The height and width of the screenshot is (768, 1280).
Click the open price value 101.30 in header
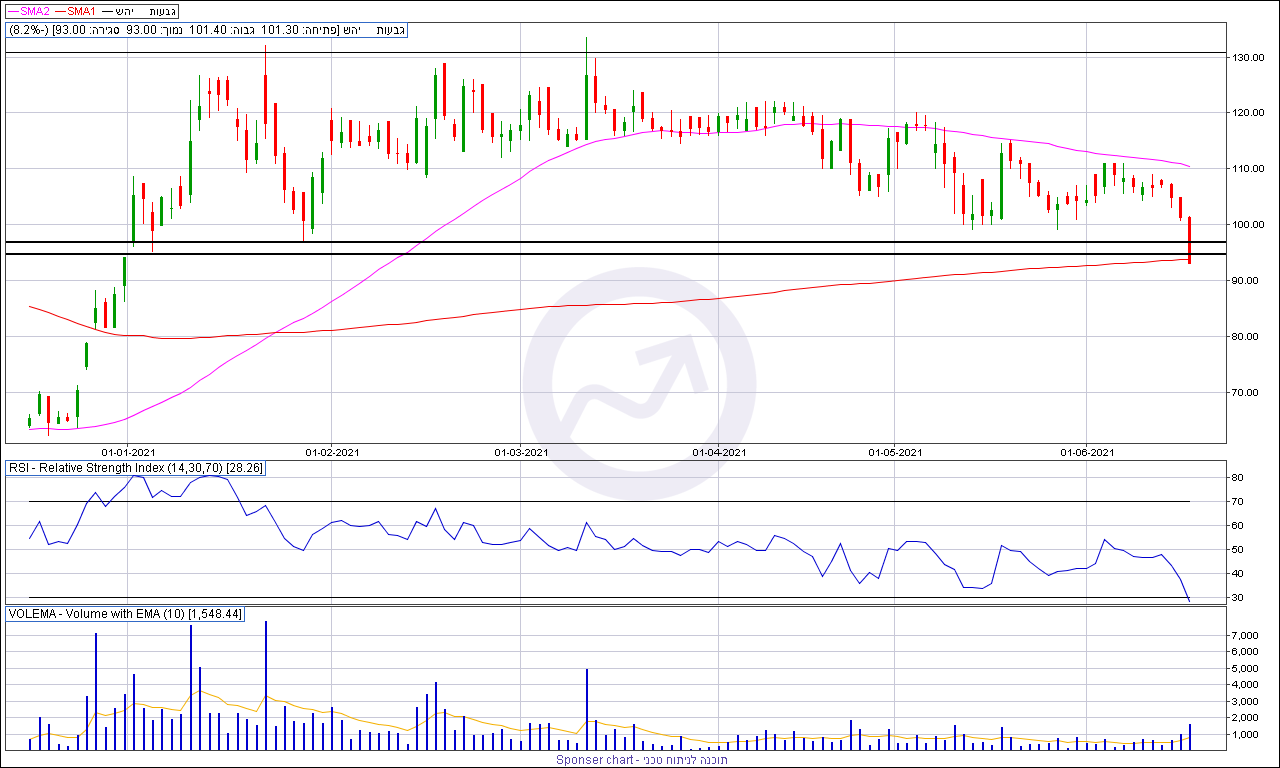(x=281, y=30)
